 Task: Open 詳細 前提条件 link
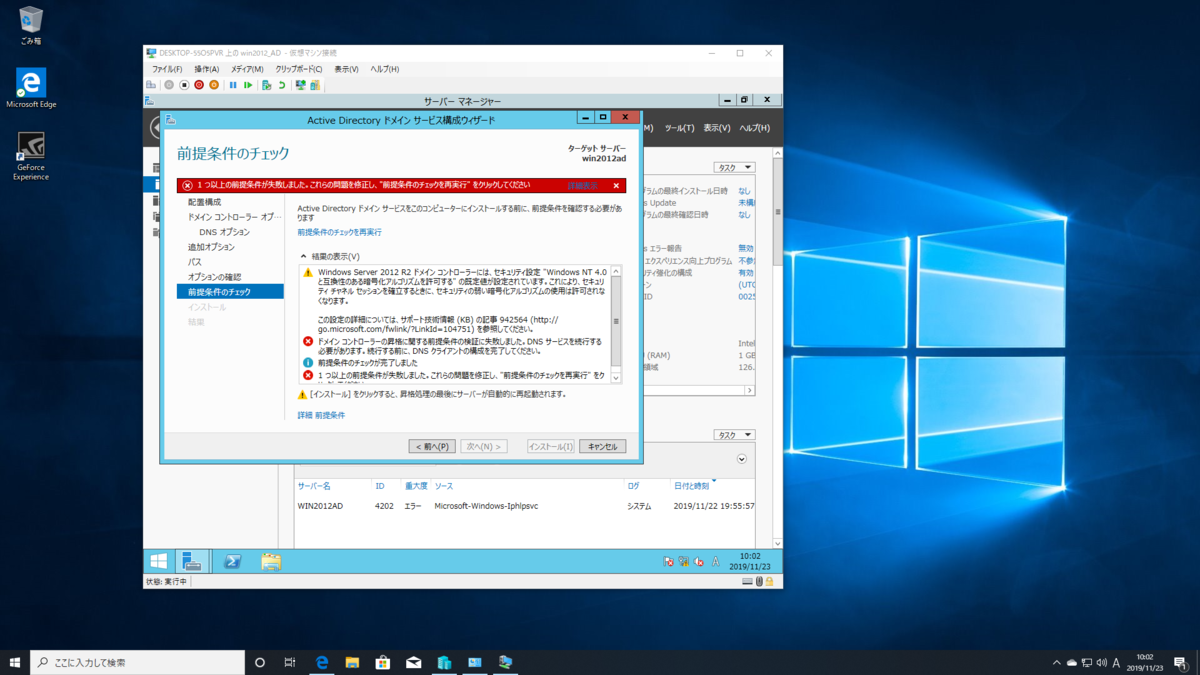coord(321,415)
